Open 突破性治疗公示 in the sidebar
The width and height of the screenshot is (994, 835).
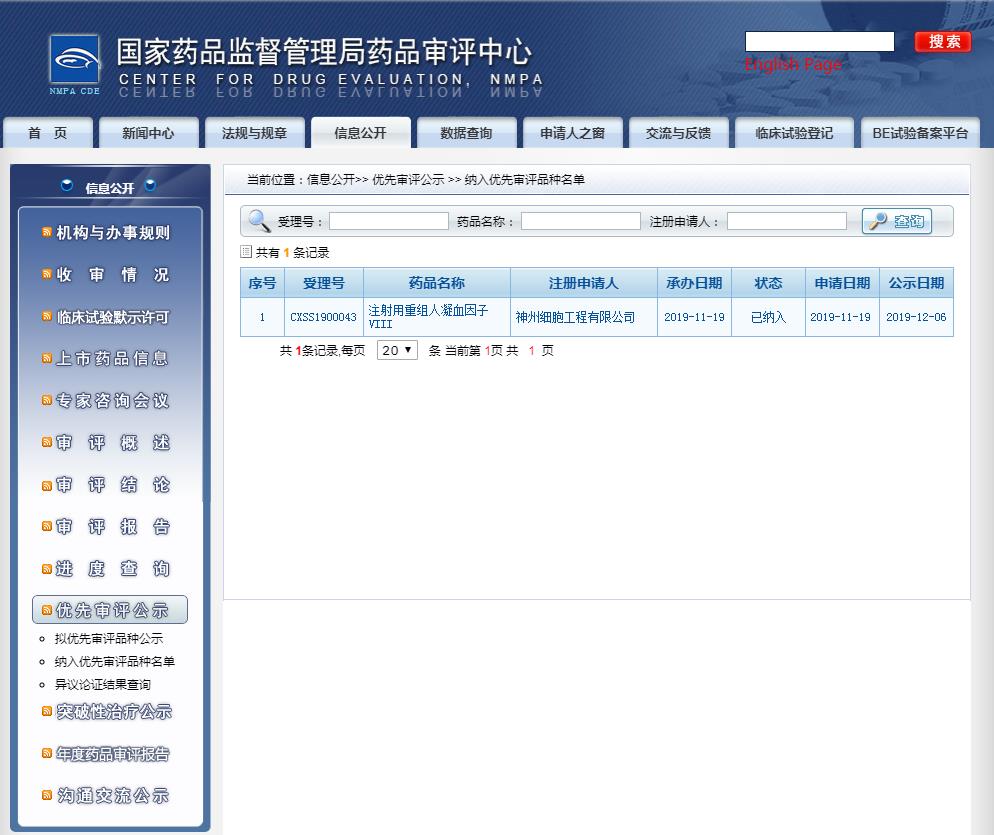[113, 711]
